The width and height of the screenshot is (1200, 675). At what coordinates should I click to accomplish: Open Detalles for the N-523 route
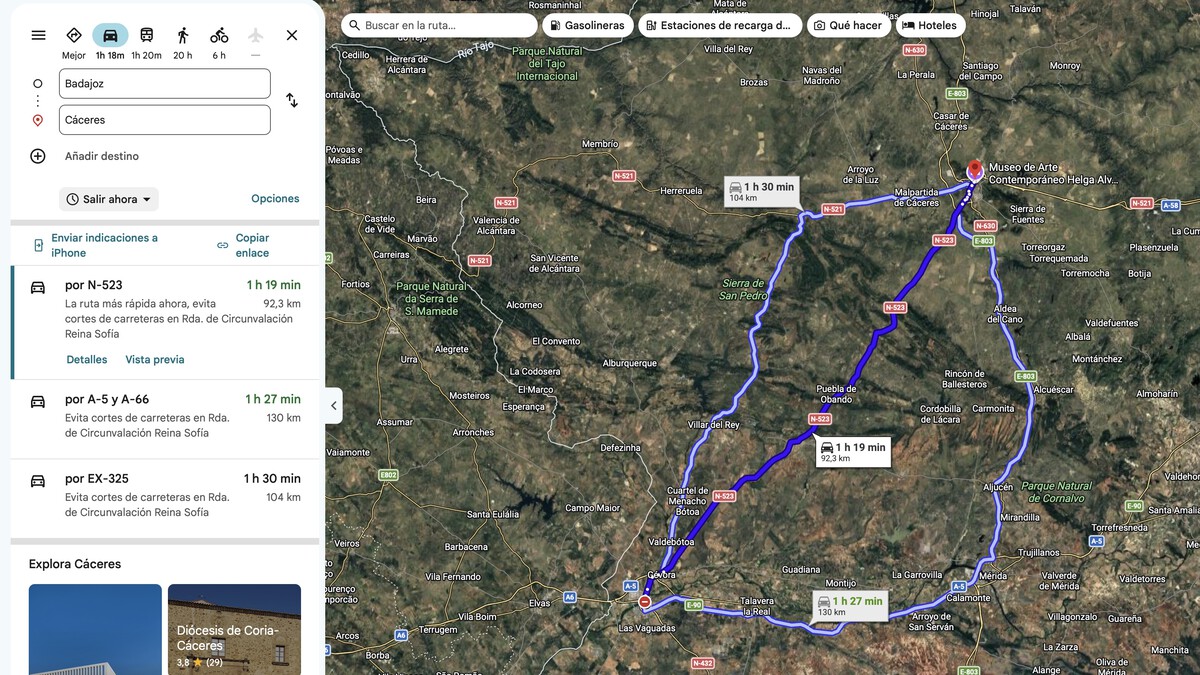(87, 360)
